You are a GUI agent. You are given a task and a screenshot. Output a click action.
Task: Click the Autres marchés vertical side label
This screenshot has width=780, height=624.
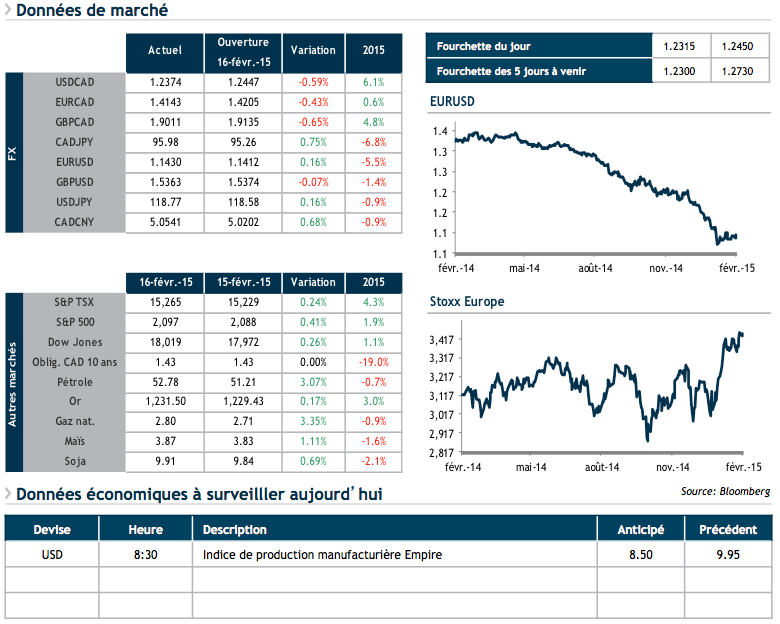click(14, 382)
